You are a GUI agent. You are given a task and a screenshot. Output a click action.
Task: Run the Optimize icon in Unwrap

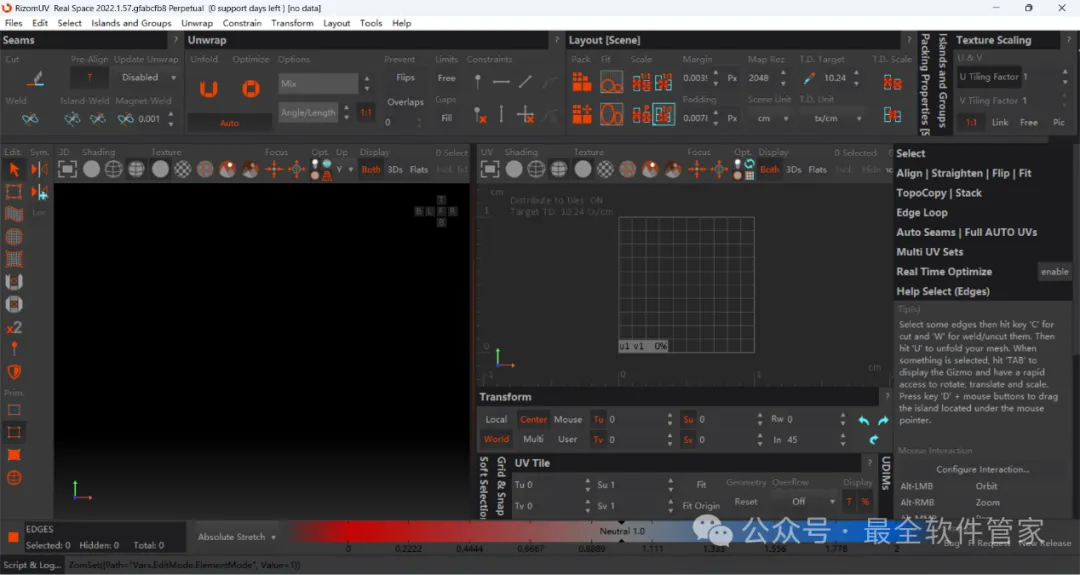click(251, 88)
